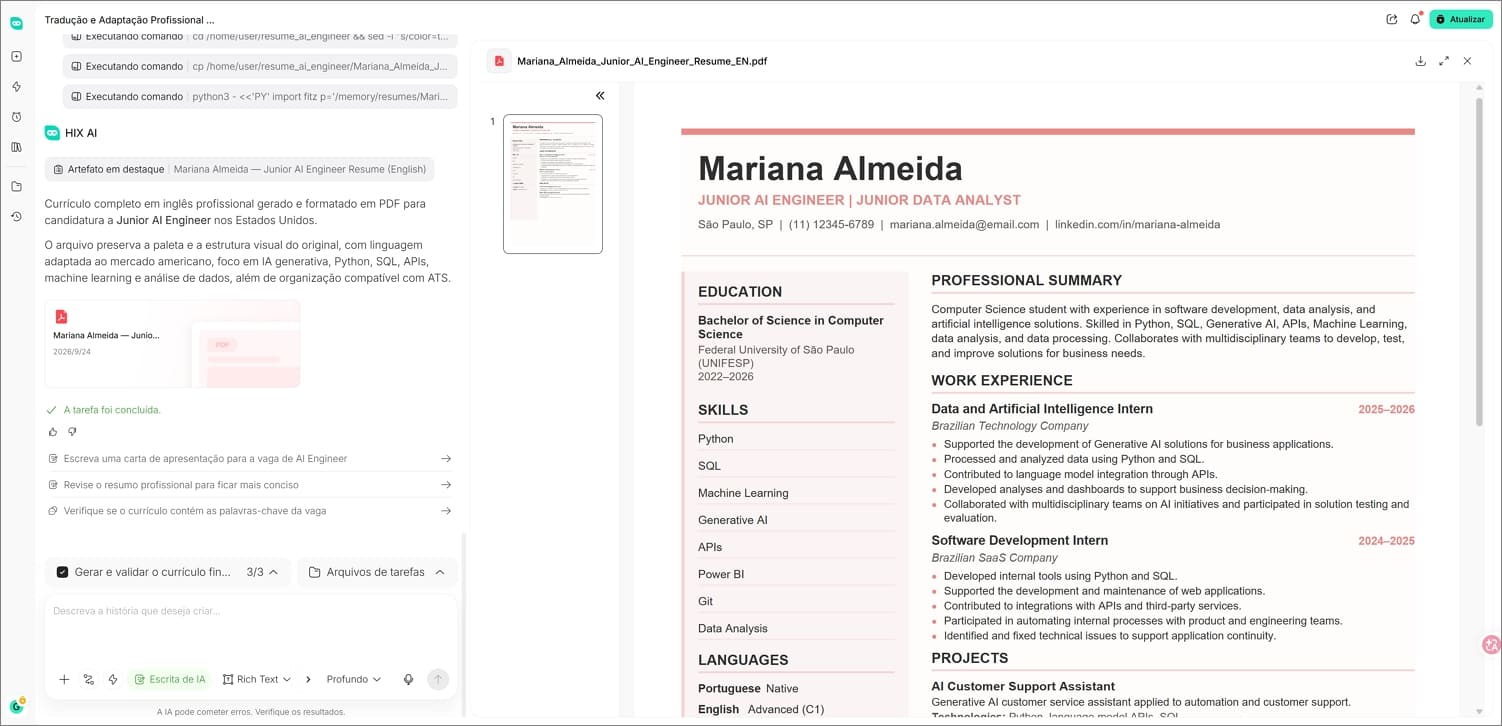Click the PDF vertical scrollbar
This screenshot has height=726, width=1502.
click(x=1479, y=260)
